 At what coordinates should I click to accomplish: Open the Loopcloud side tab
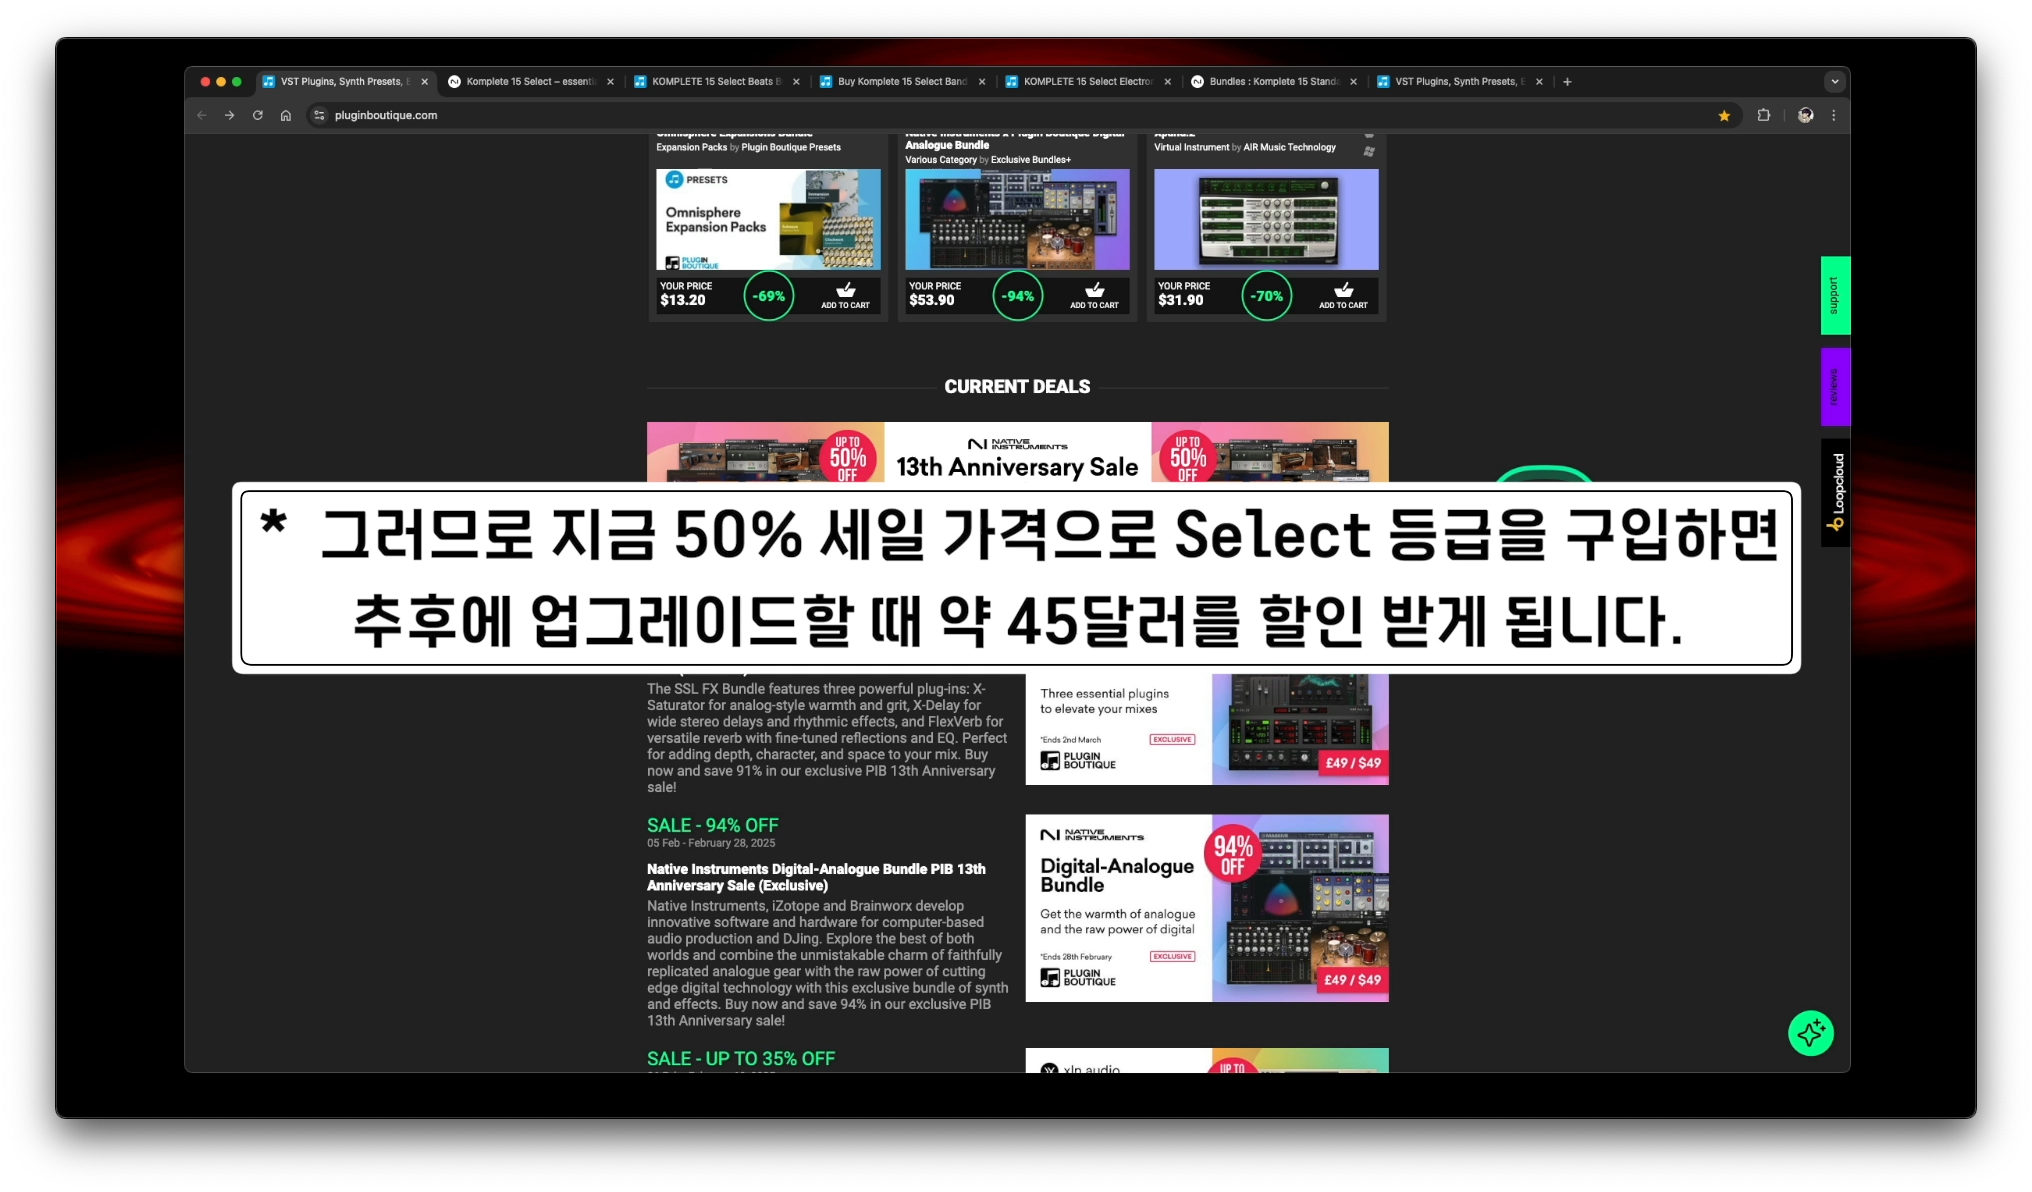1835,492
